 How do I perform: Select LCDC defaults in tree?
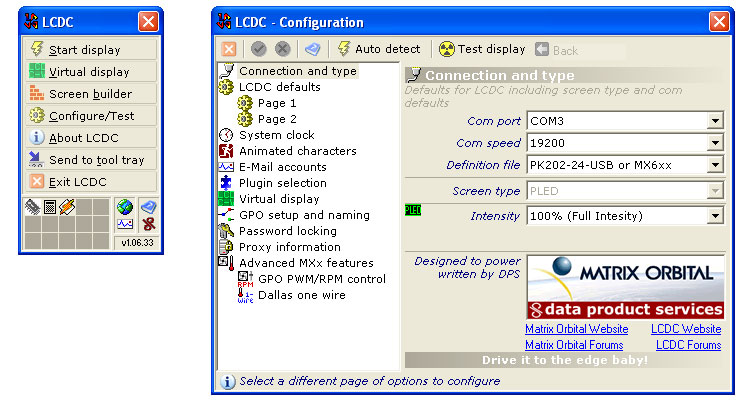[x=280, y=87]
